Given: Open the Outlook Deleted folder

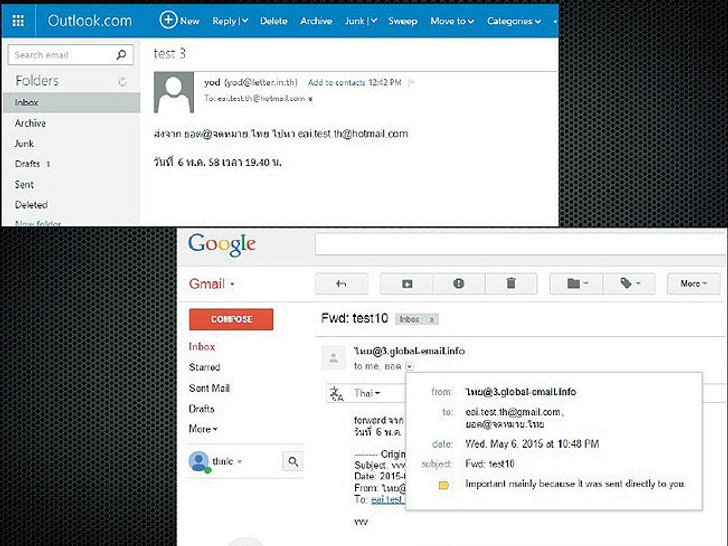Looking at the screenshot, I should [x=31, y=205].
